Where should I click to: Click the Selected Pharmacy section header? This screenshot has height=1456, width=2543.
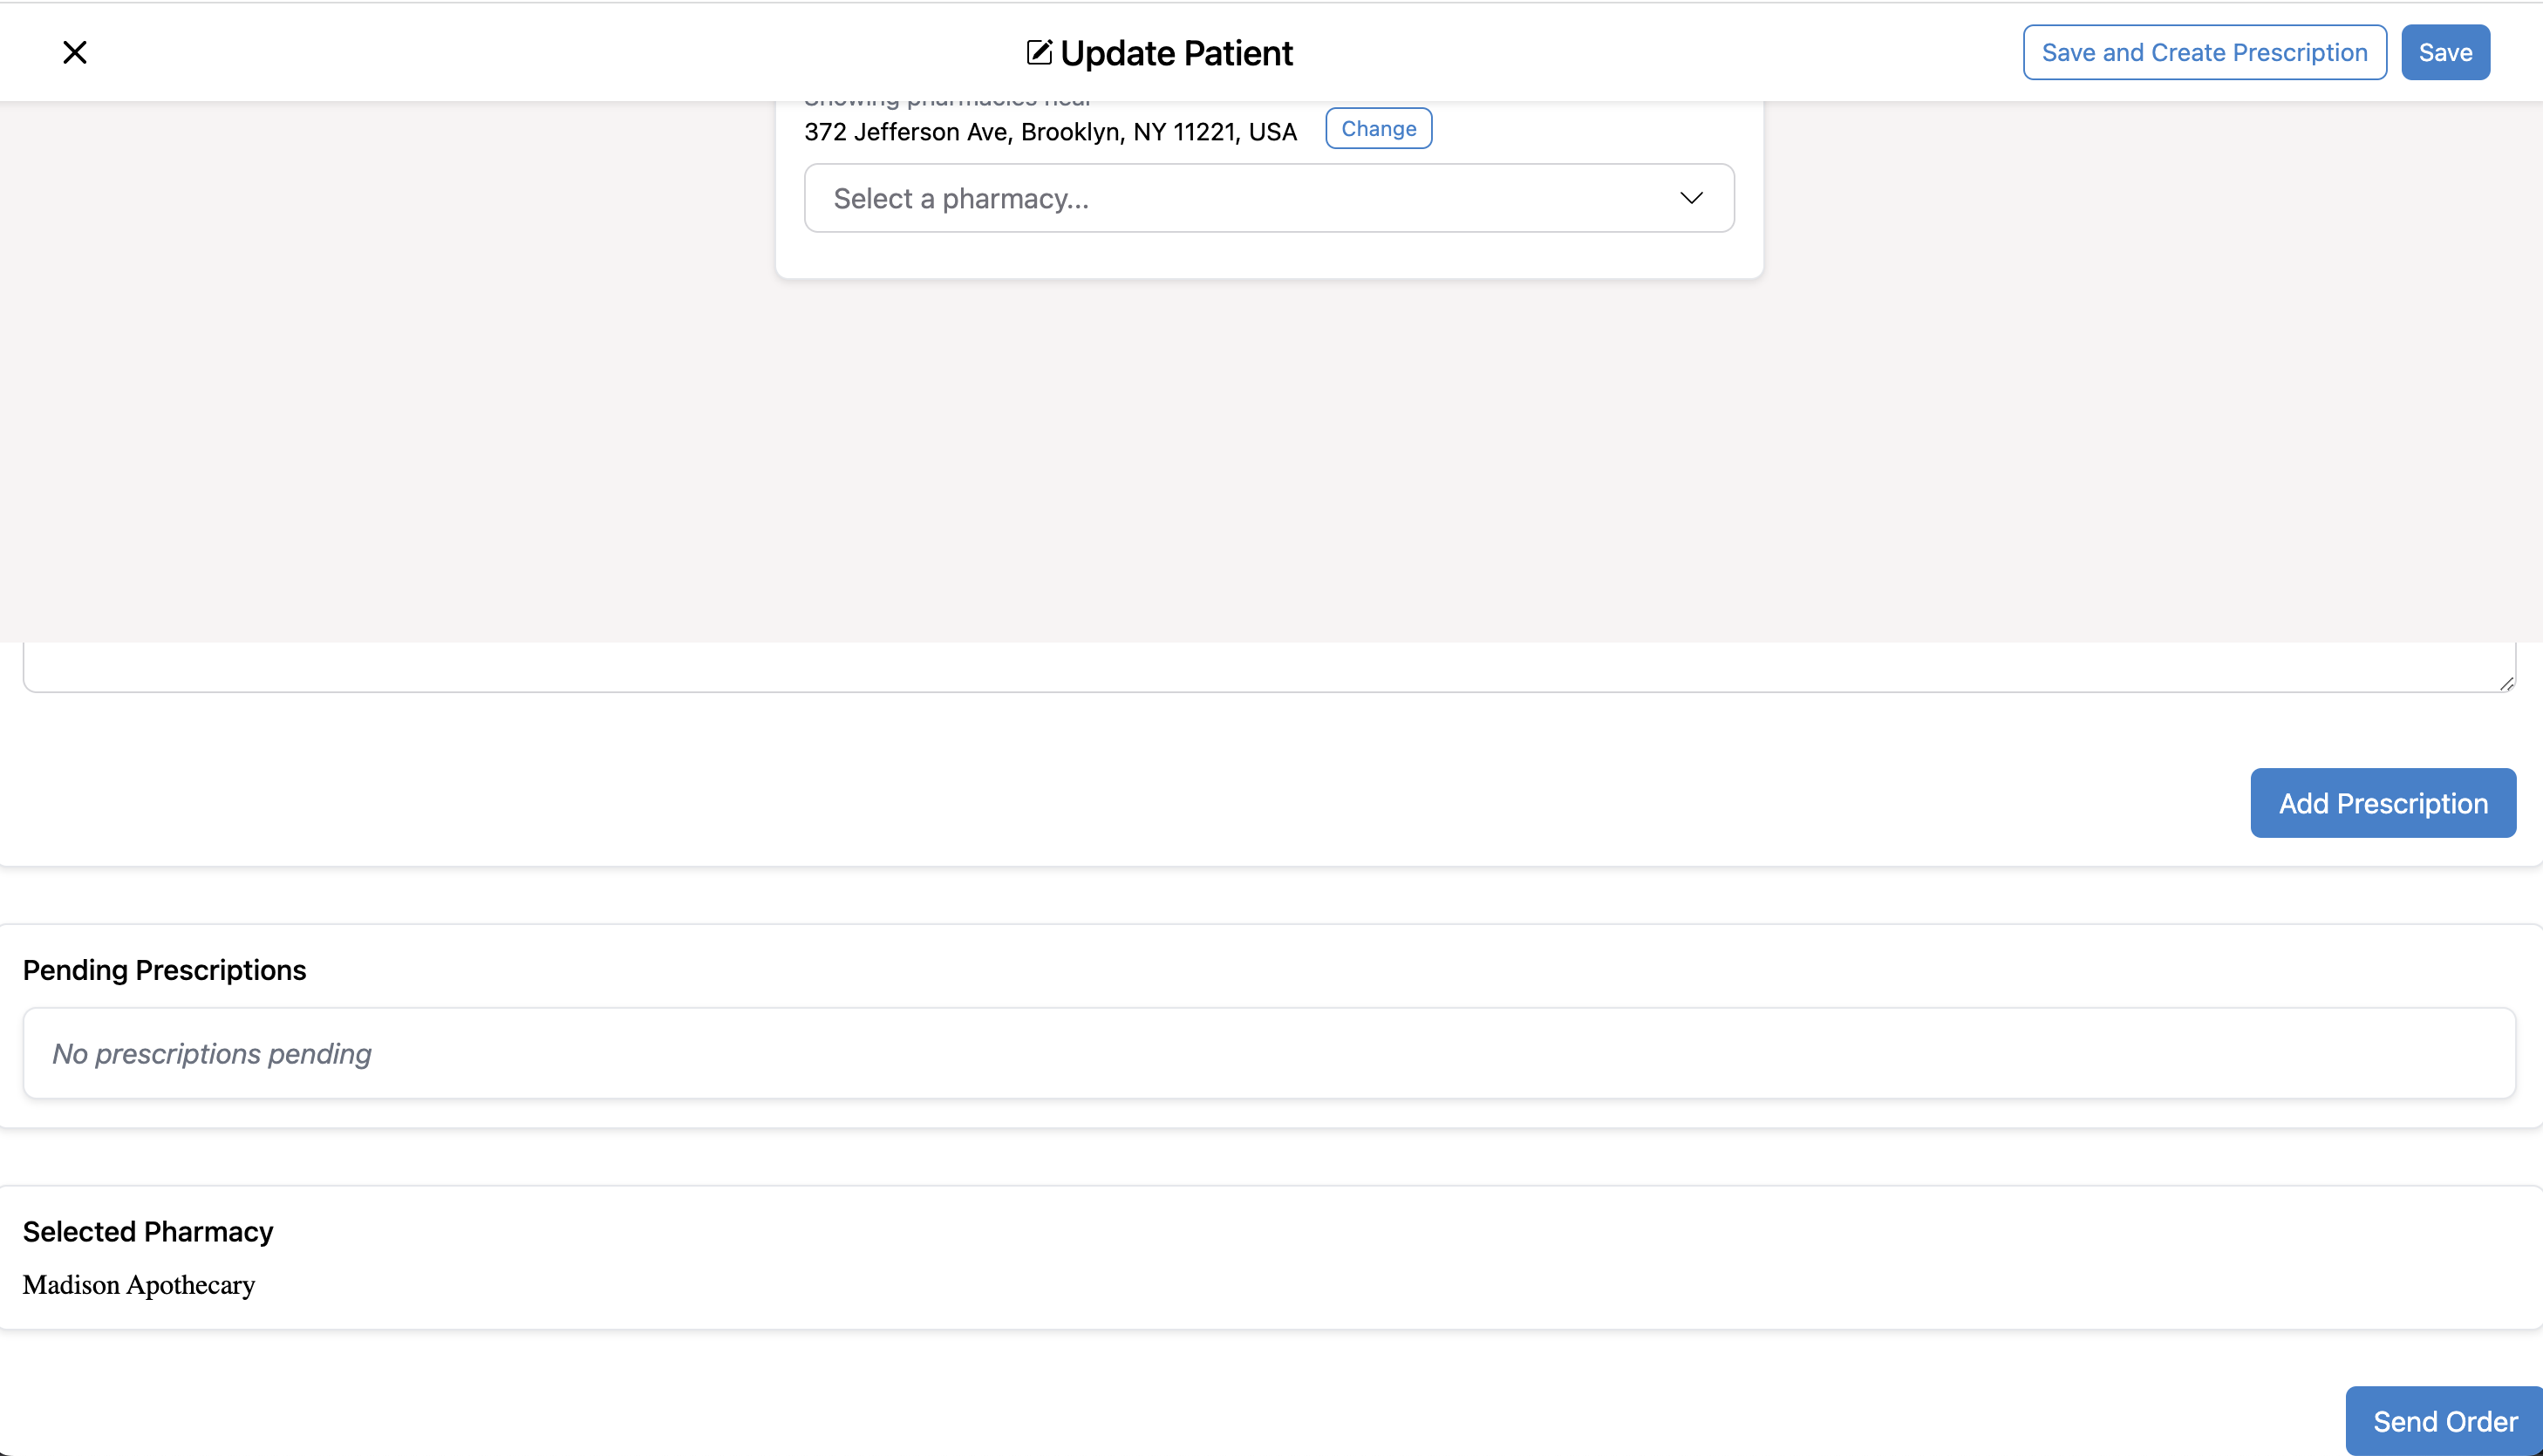148,1231
